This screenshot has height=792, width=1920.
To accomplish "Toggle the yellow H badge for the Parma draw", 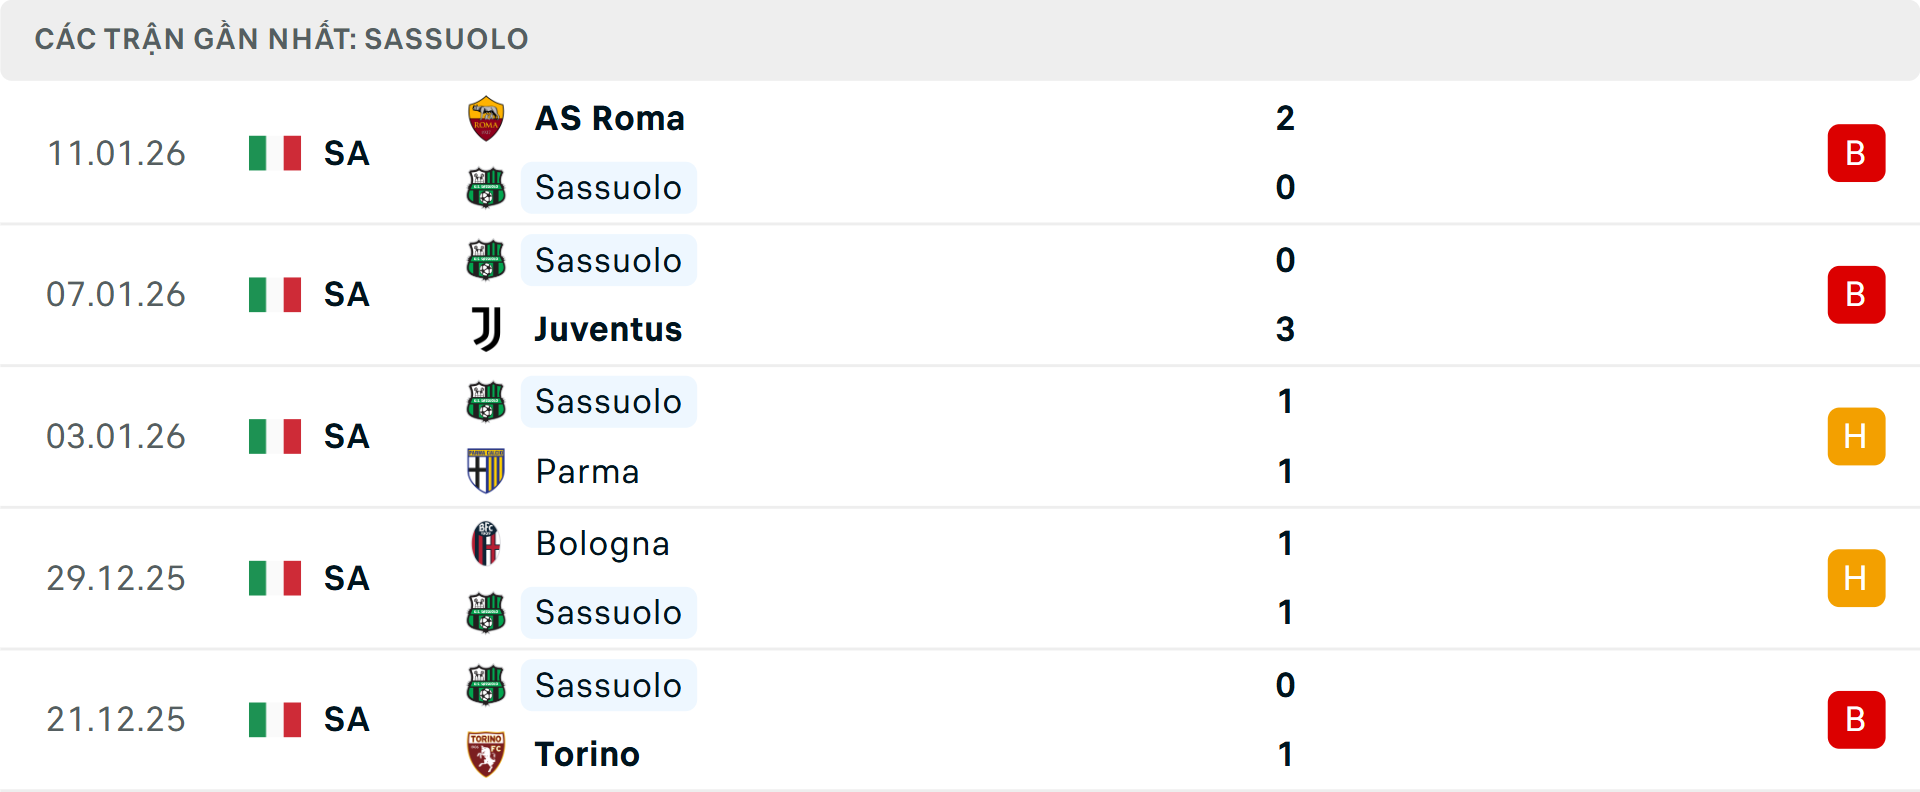I will point(1857,436).
